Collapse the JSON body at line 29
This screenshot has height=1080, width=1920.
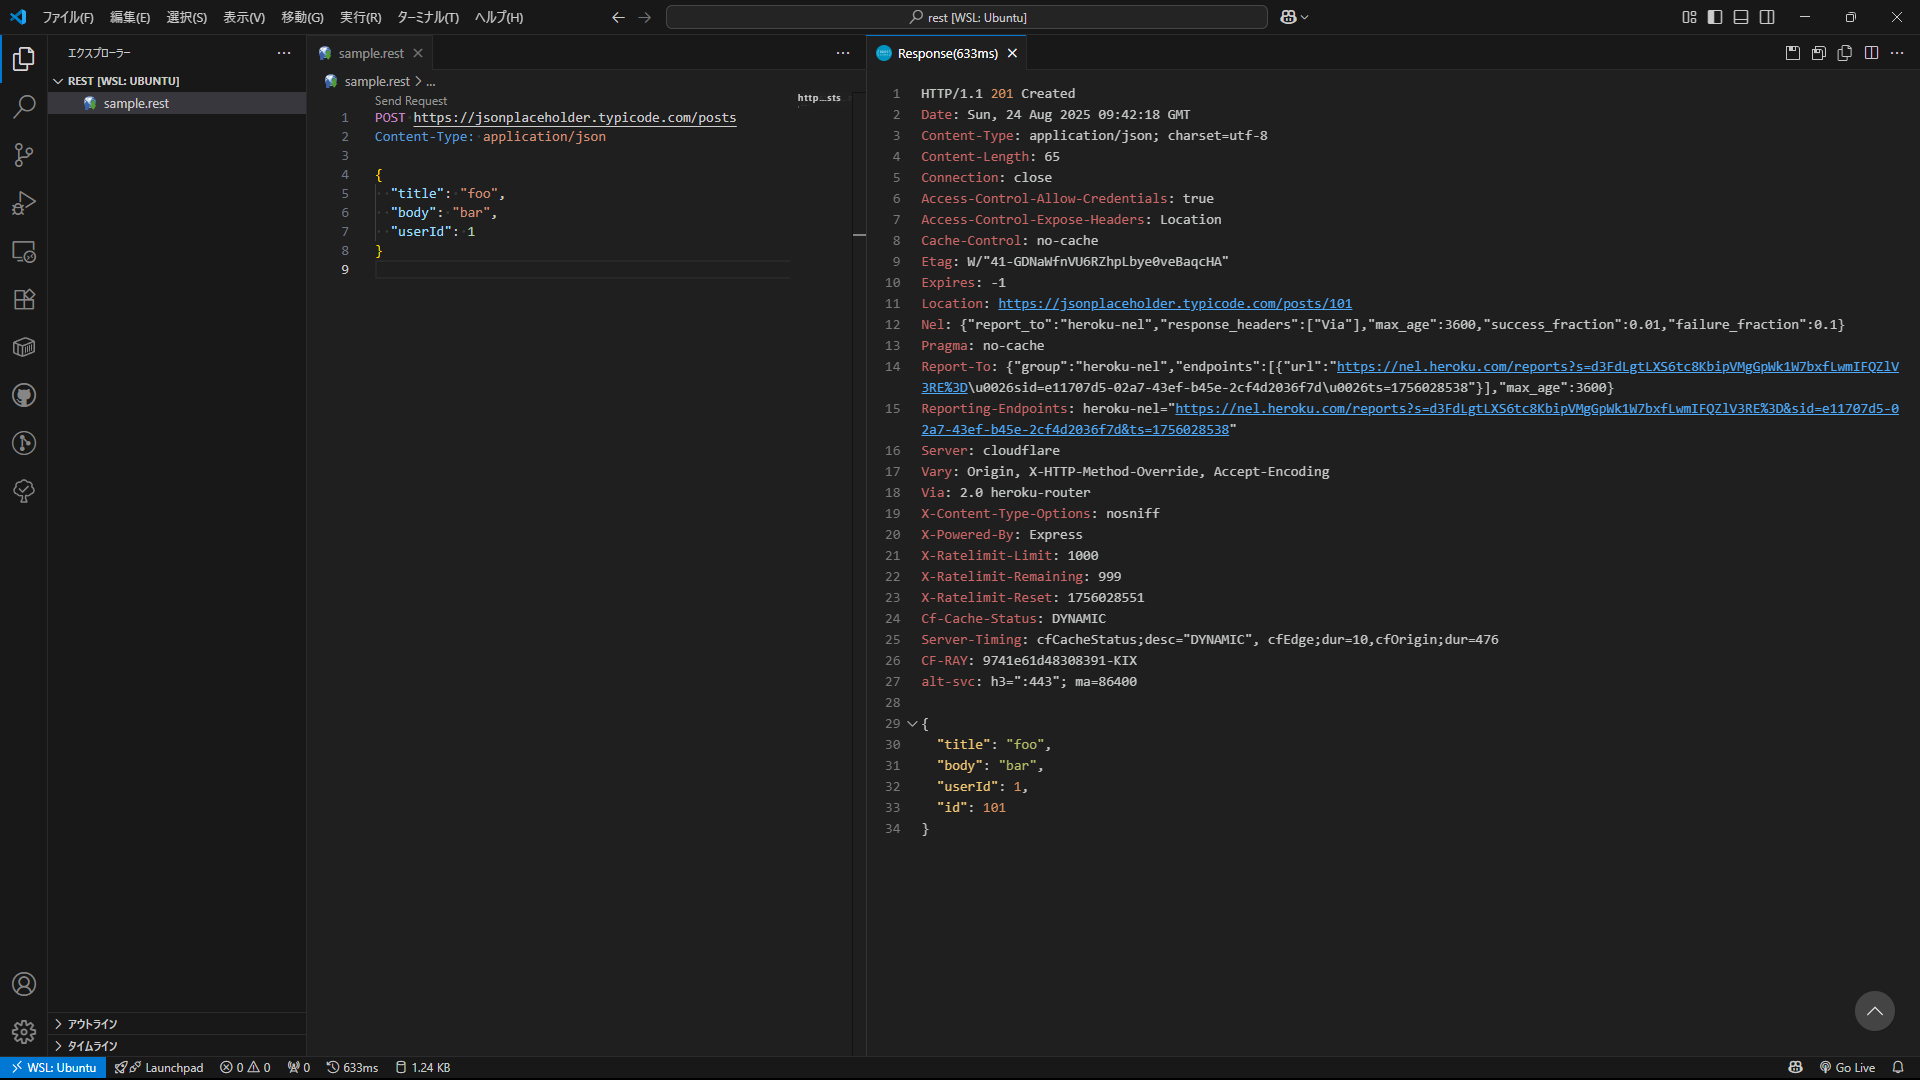pos(910,723)
